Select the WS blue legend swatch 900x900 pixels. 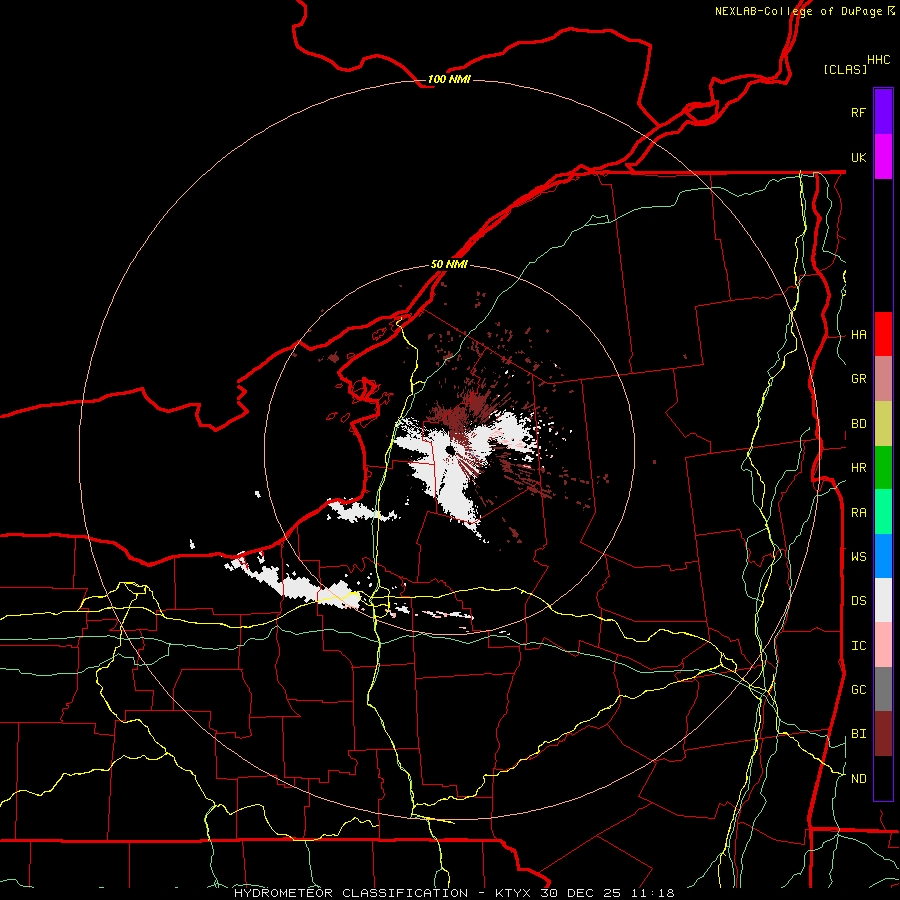(x=883, y=556)
